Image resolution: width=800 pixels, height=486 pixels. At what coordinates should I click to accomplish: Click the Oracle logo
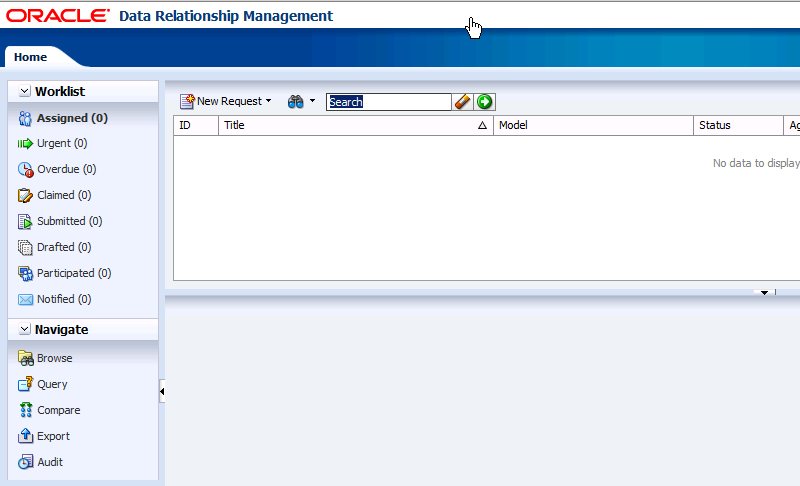pyautogui.click(x=58, y=16)
